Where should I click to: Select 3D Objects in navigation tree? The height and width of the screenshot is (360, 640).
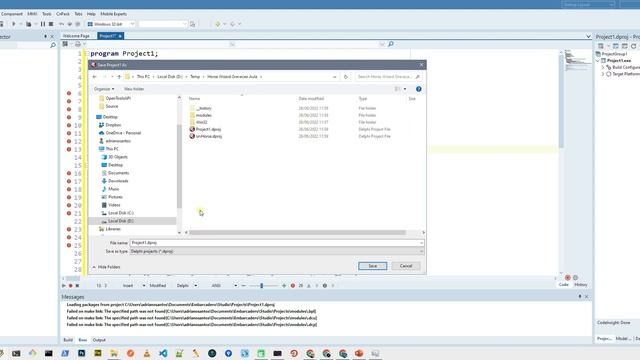(x=118, y=157)
